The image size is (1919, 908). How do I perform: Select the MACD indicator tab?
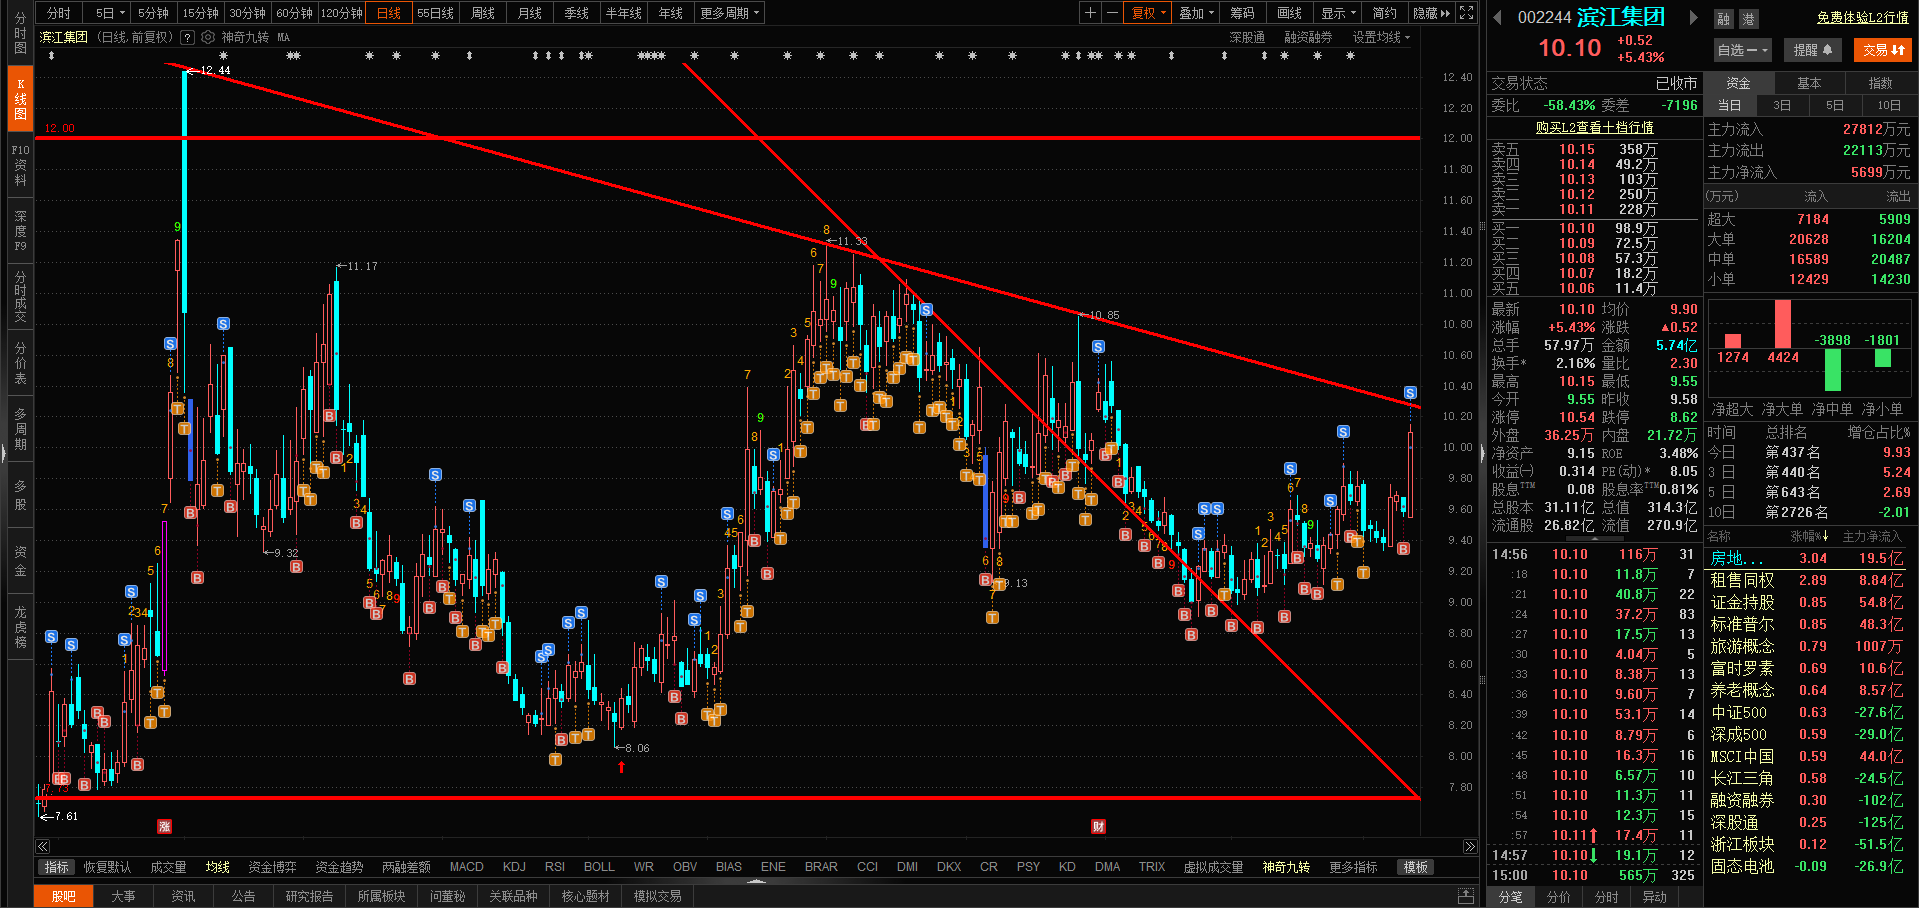click(x=466, y=867)
